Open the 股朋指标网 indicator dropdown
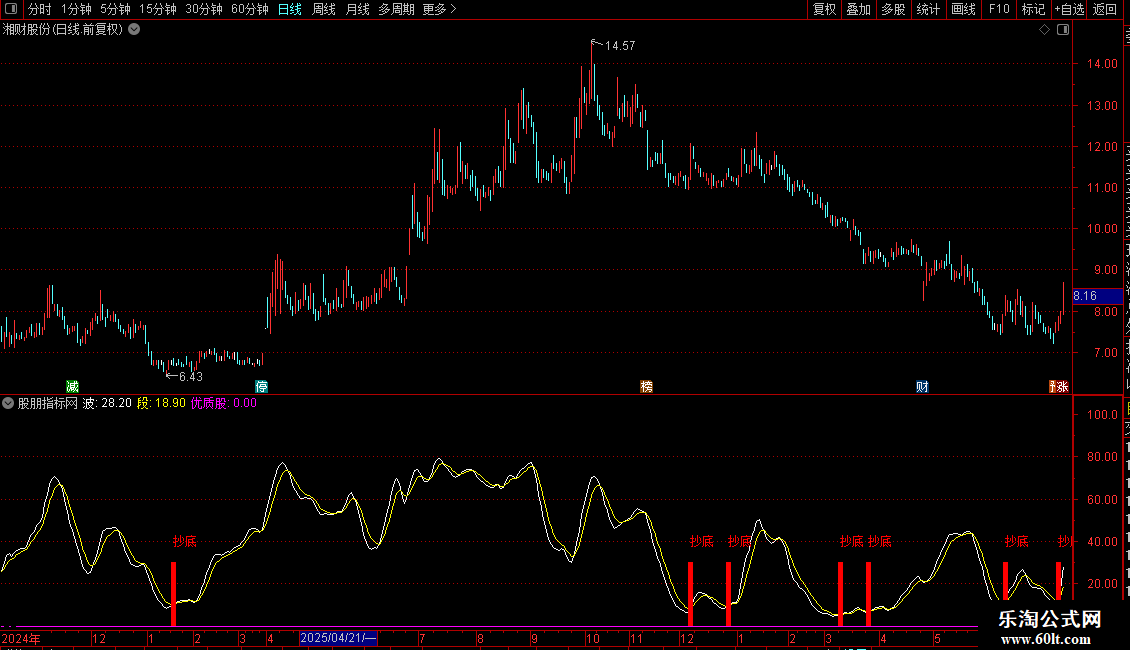The height and width of the screenshot is (650, 1130). [8, 404]
